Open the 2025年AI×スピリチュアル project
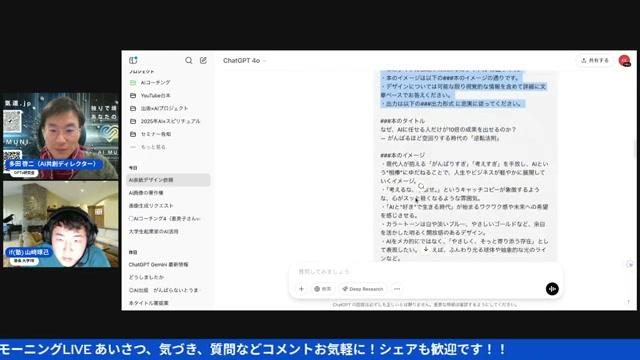 point(168,121)
